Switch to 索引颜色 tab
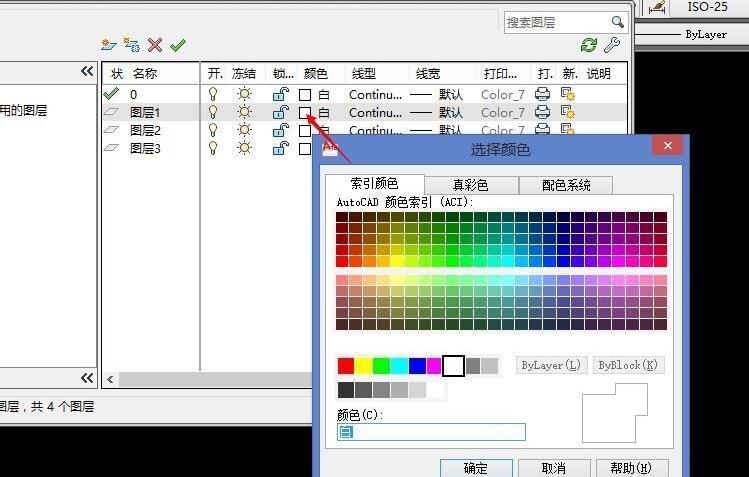 coord(374,183)
